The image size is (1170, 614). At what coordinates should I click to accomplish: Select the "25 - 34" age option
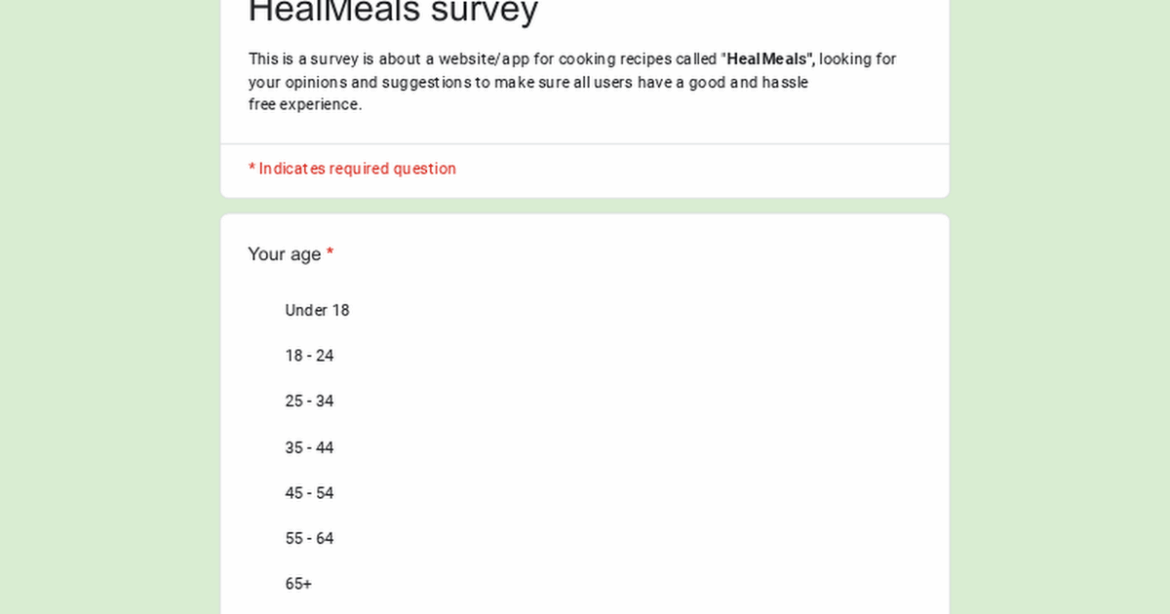pos(310,401)
